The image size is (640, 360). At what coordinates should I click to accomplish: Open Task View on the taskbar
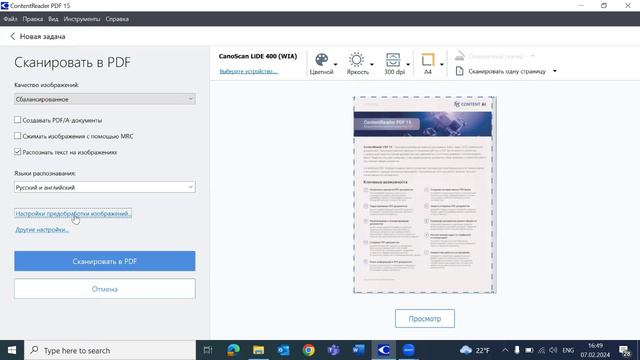point(208,350)
